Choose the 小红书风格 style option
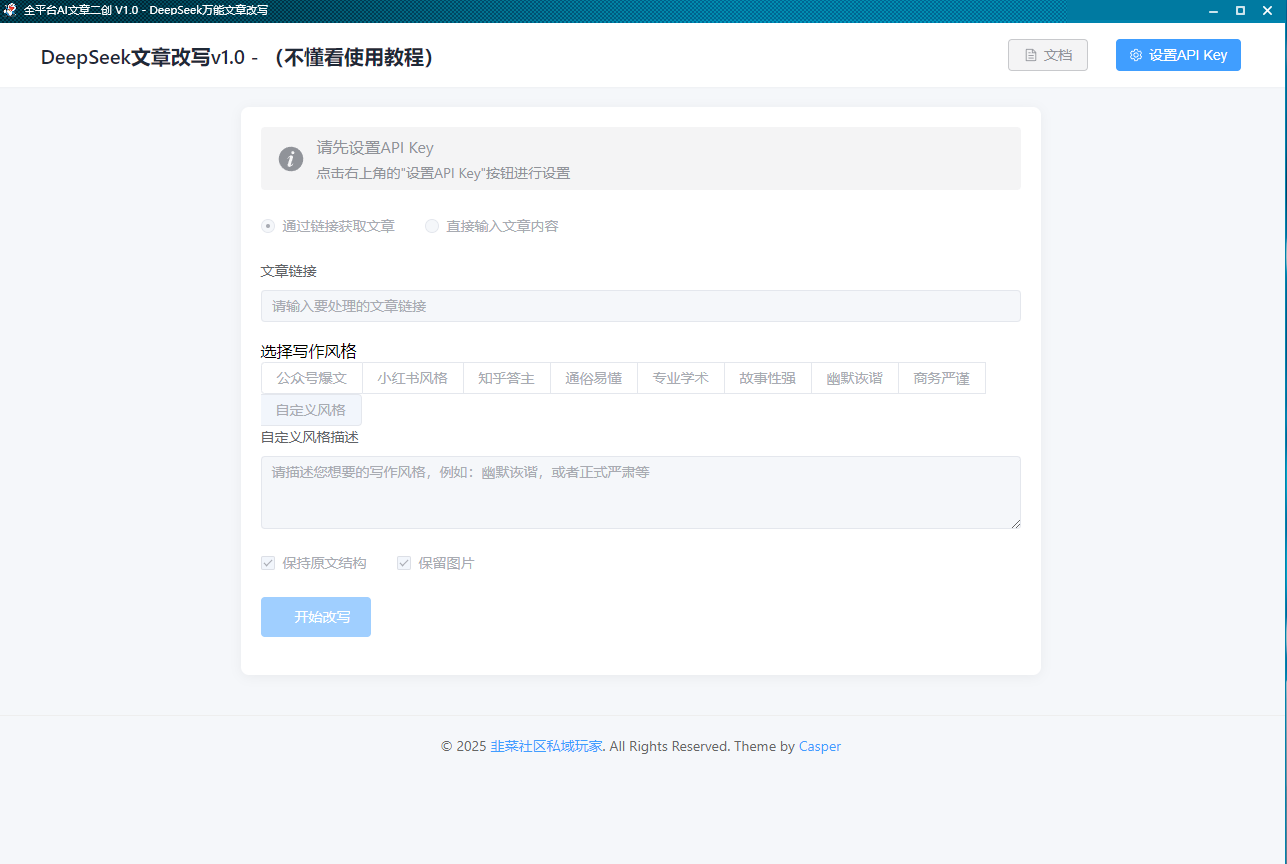Screen dimensions: 1287x864 [412, 377]
